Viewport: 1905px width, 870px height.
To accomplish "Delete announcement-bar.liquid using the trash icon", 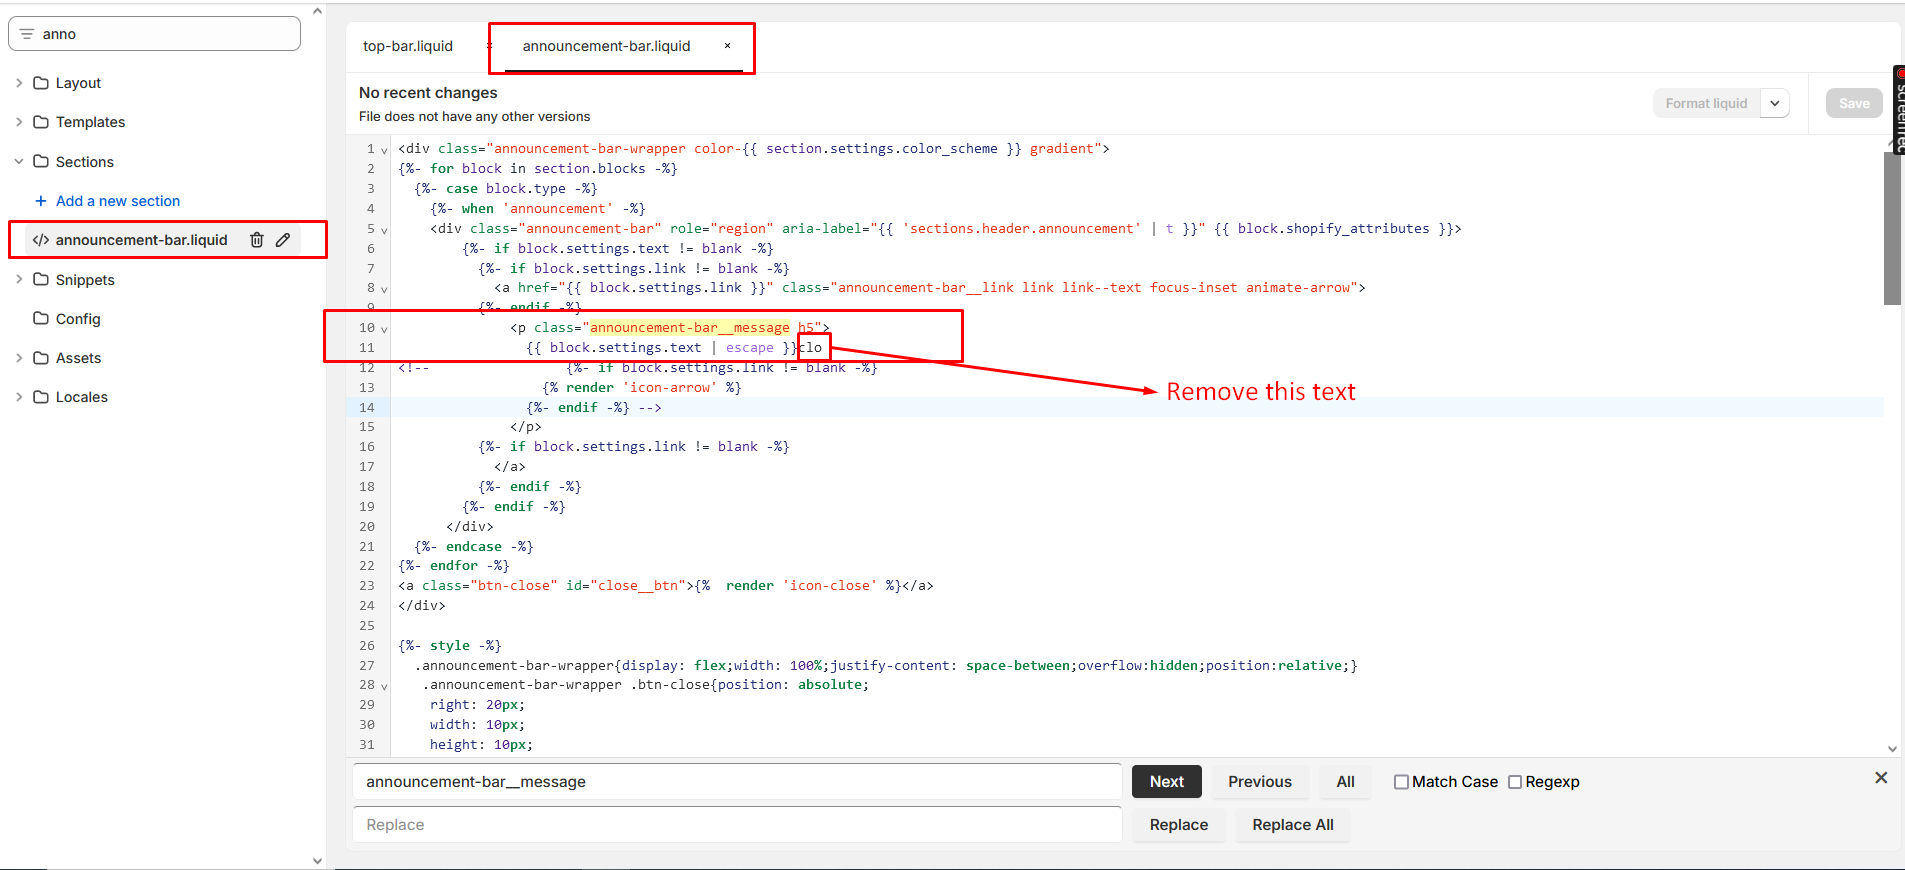I will tap(257, 240).
